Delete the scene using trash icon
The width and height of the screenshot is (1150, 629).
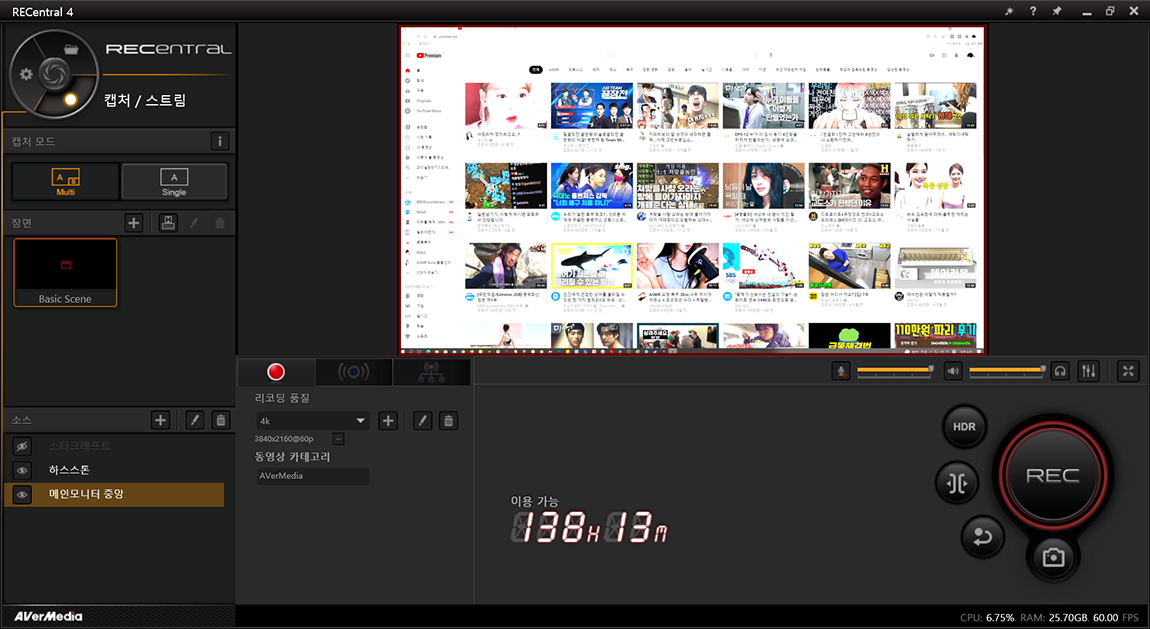(x=220, y=223)
